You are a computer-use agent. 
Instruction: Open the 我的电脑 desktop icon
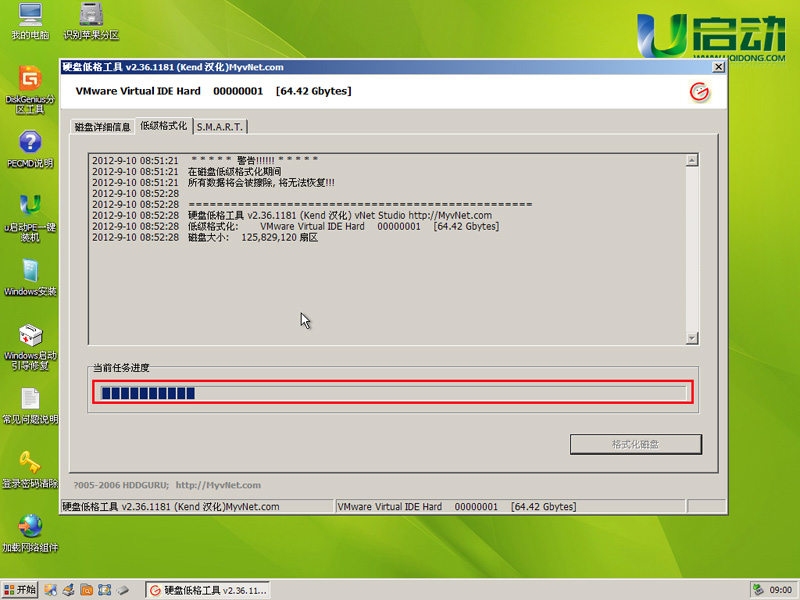[30, 21]
